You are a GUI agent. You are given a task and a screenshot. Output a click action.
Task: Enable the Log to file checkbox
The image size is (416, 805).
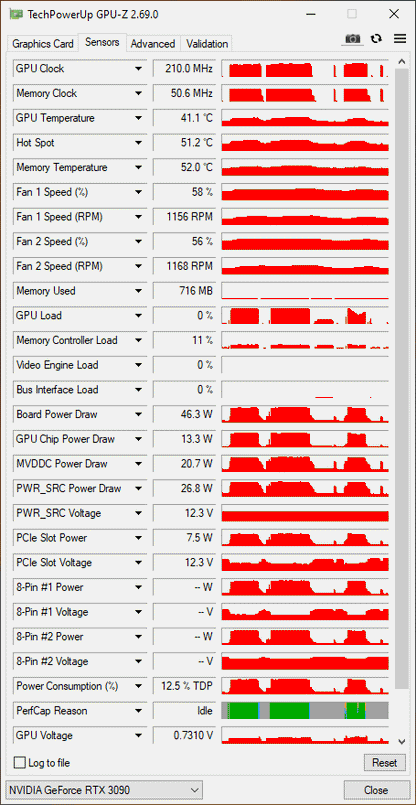click(20, 763)
